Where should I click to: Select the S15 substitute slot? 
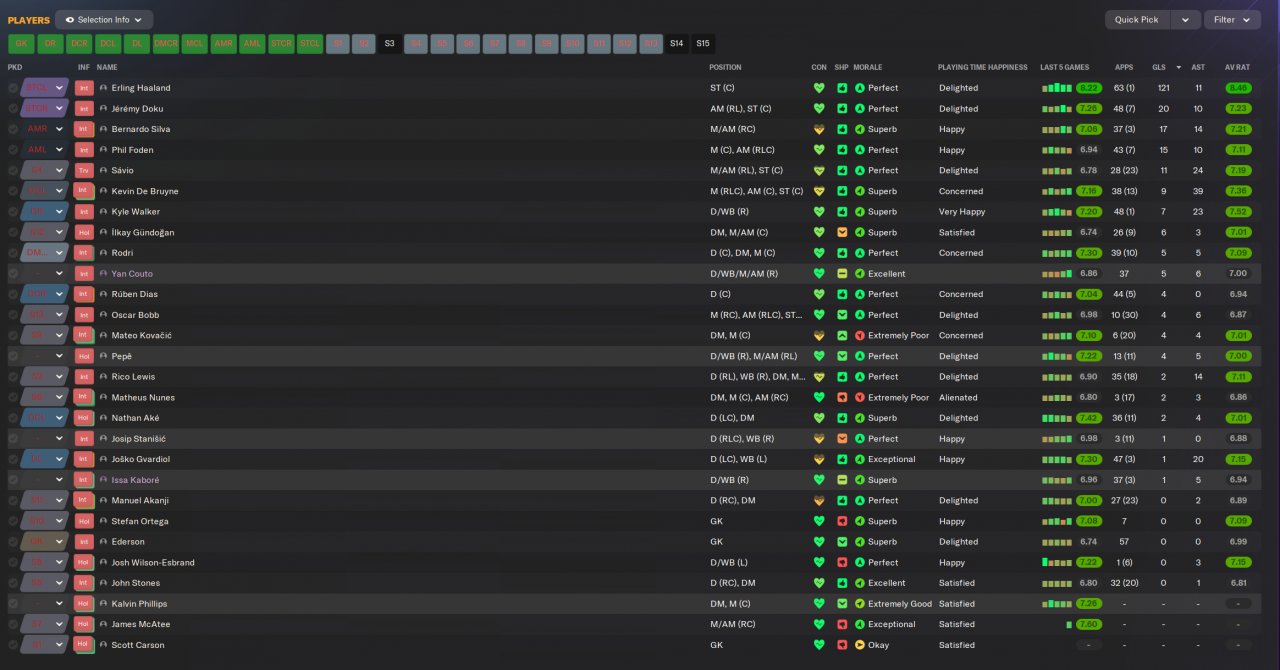coord(703,44)
